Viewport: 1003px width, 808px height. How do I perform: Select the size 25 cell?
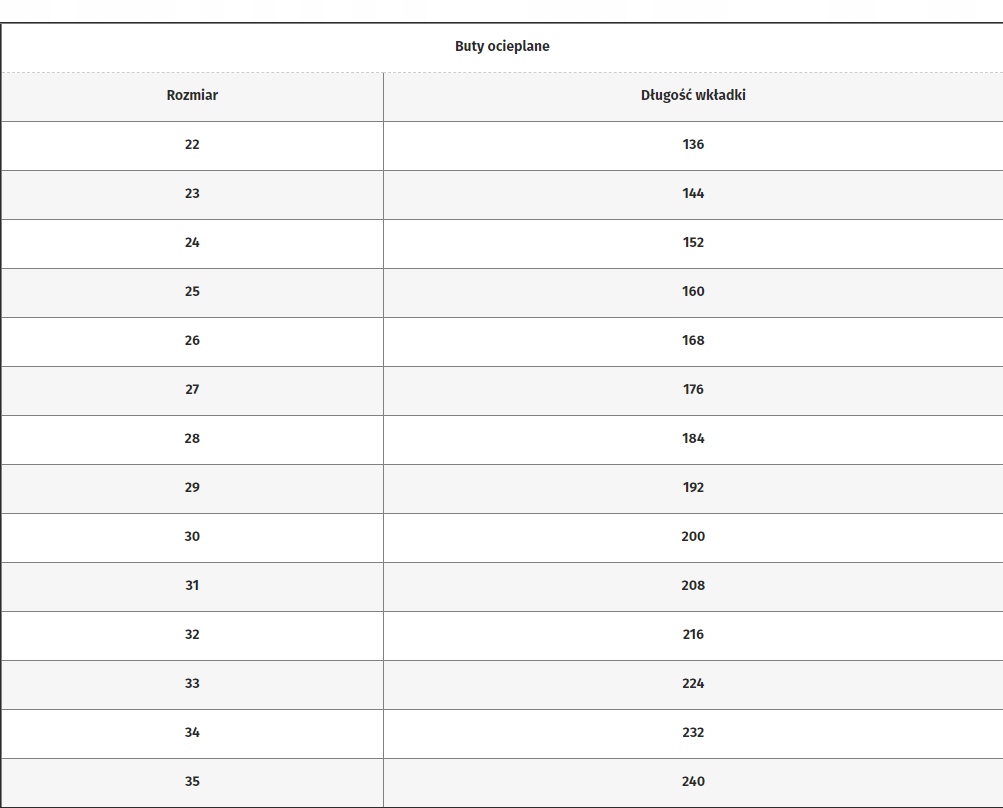(x=192, y=292)
